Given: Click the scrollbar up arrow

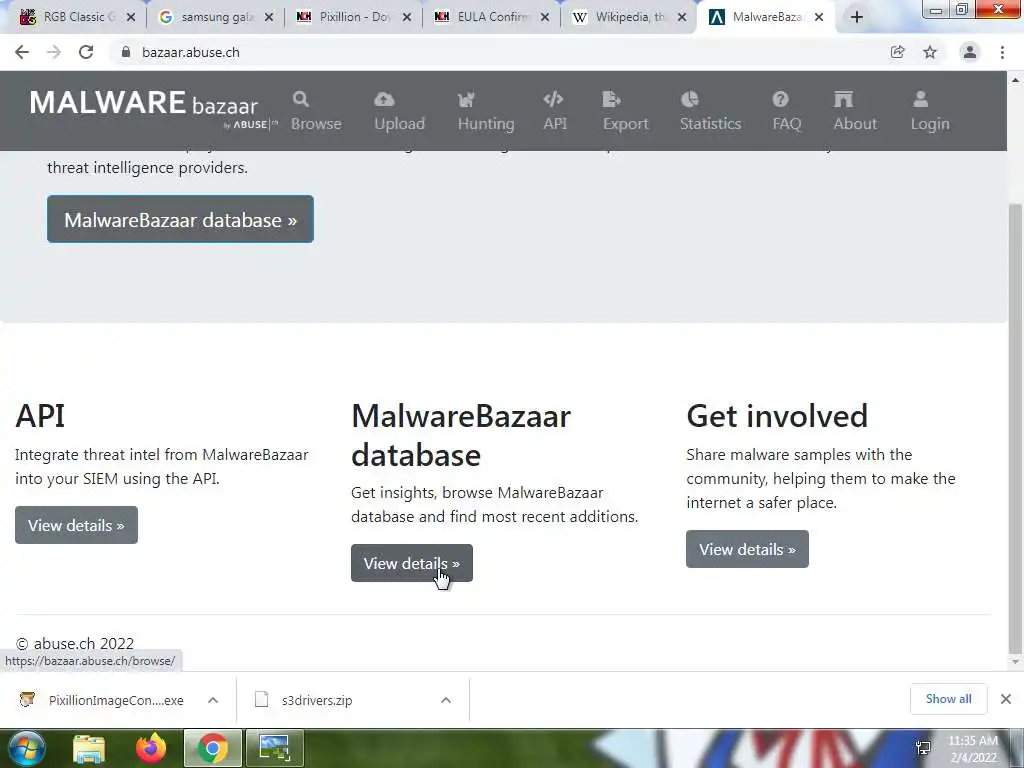Looking at the screenshot, I should point(1015,80).
